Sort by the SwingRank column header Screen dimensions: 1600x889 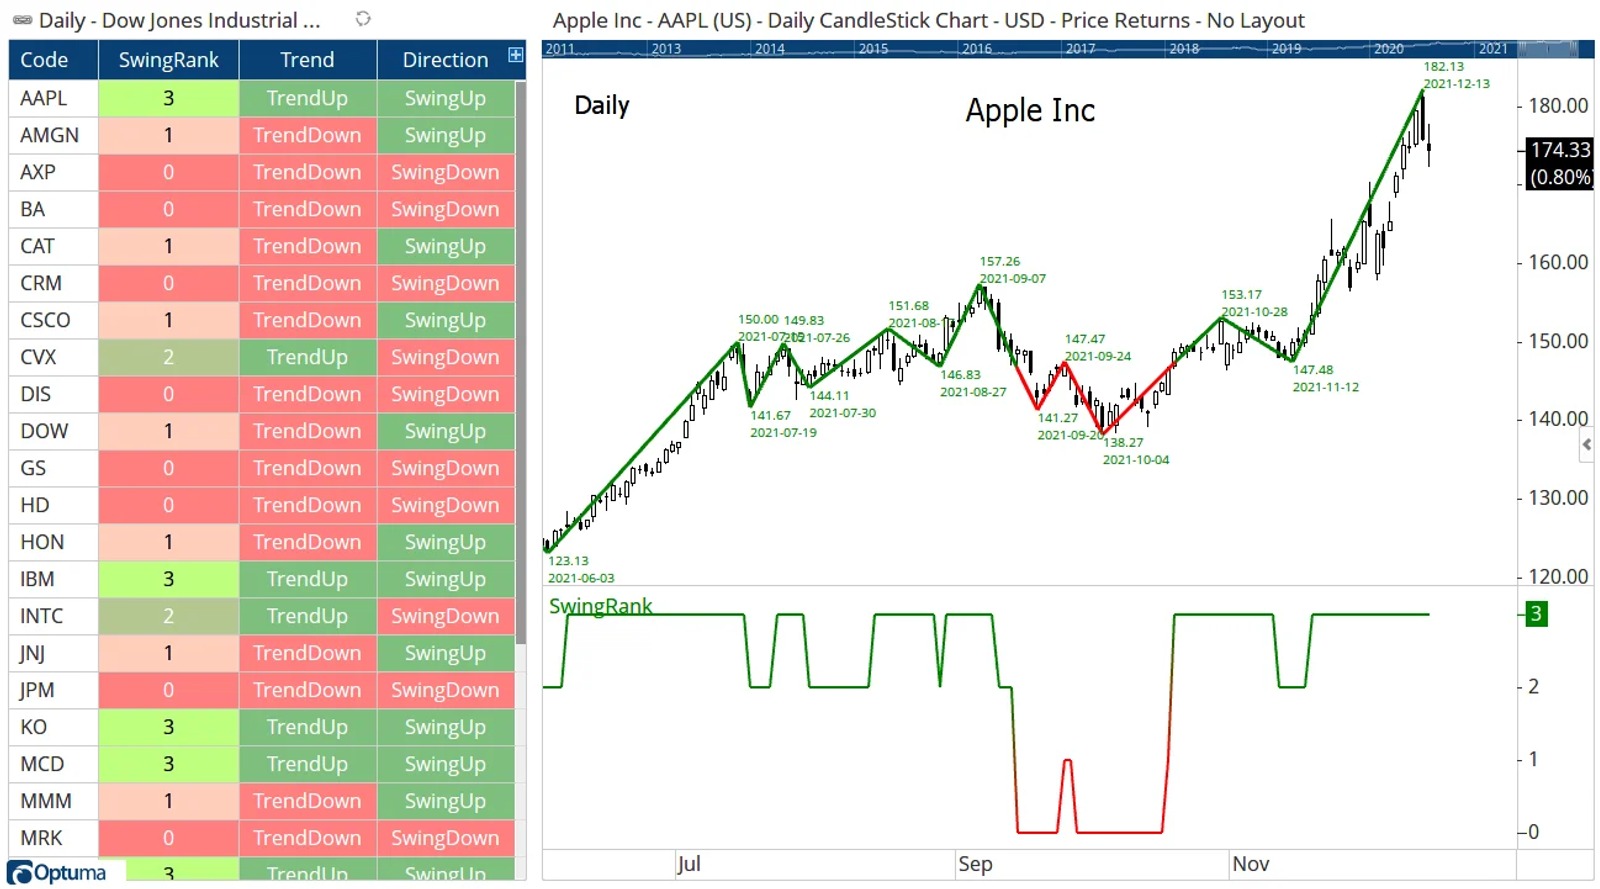coord(168,60)
